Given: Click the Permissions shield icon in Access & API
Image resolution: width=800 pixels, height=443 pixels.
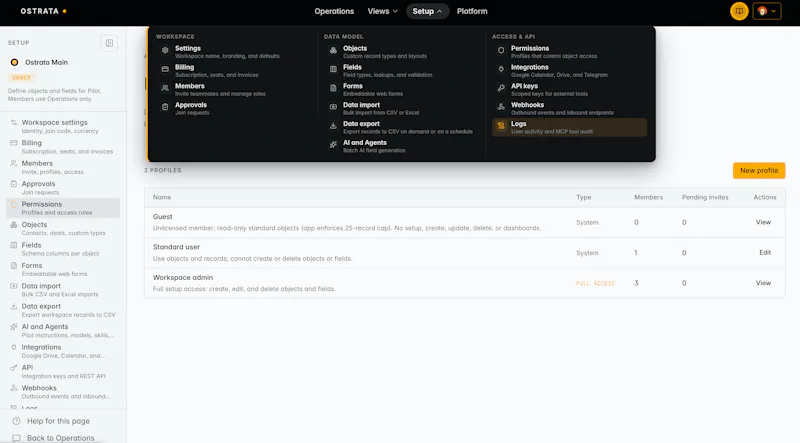Looking at the screenshot, I should [501, 50].
